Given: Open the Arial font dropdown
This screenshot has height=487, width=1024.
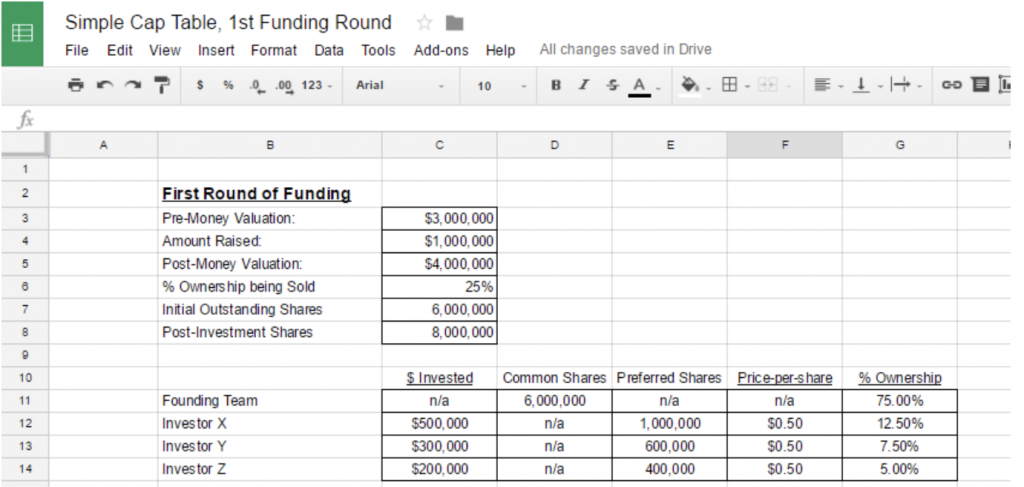Looking at the screenshot, I should point(400,86).
